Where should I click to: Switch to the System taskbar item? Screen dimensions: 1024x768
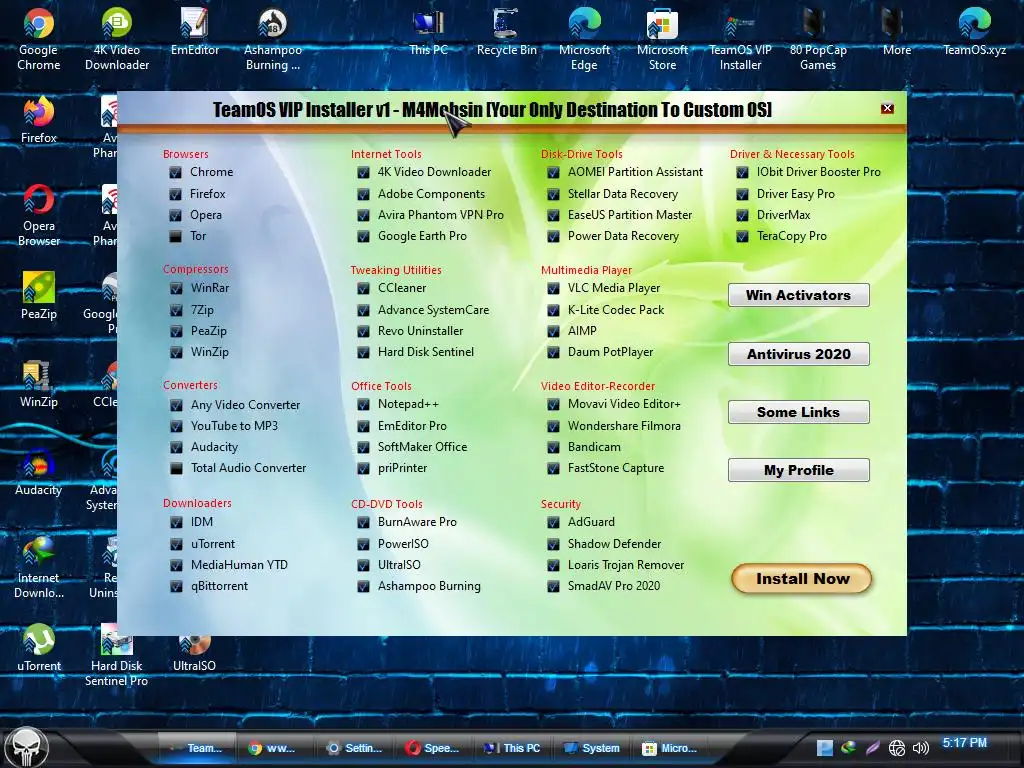(592, 748)
